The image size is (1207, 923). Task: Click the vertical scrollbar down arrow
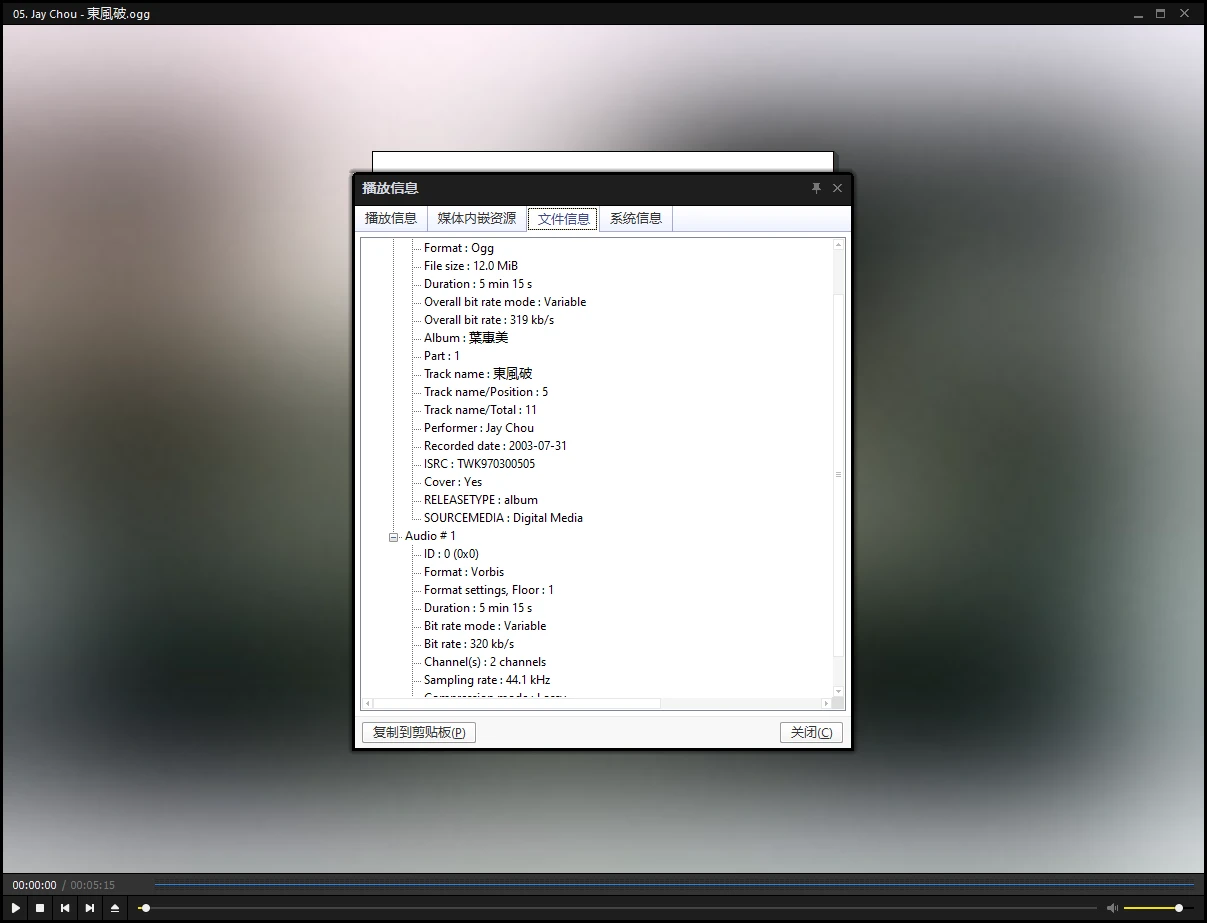839,691
